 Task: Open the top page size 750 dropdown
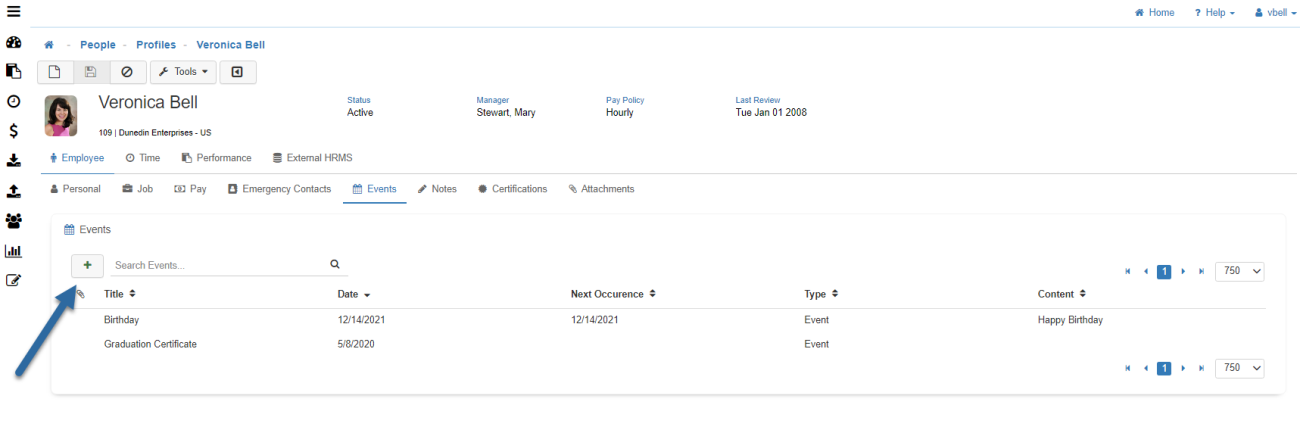point(1239,271)
